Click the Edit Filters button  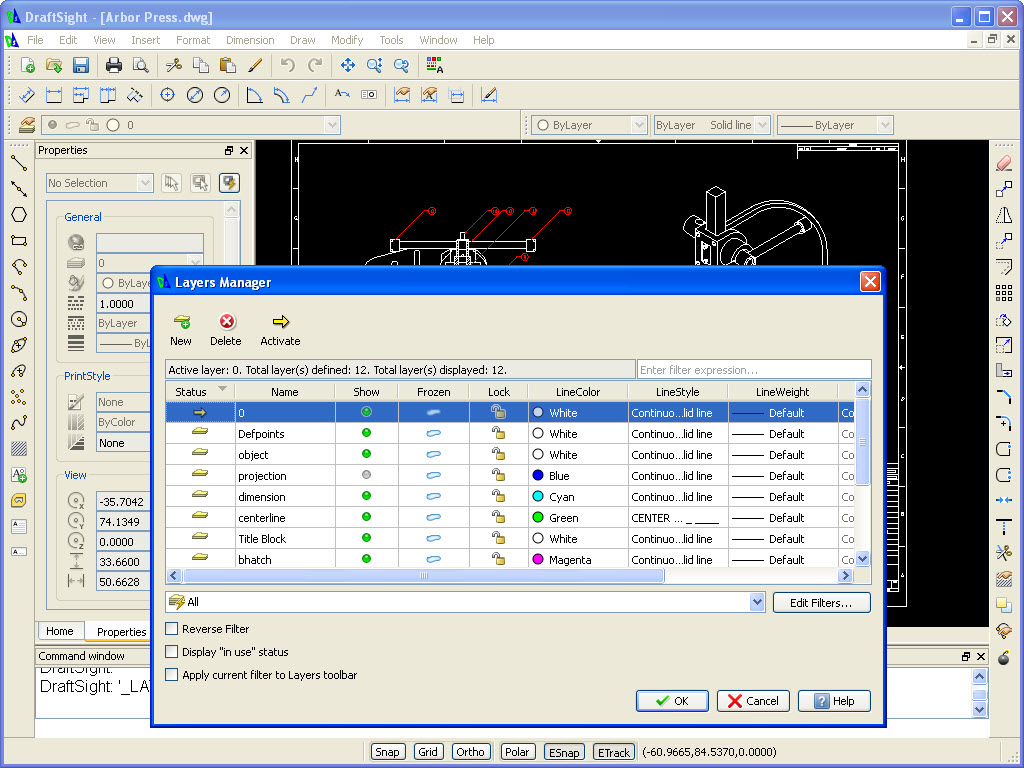[x=821, y=603]
